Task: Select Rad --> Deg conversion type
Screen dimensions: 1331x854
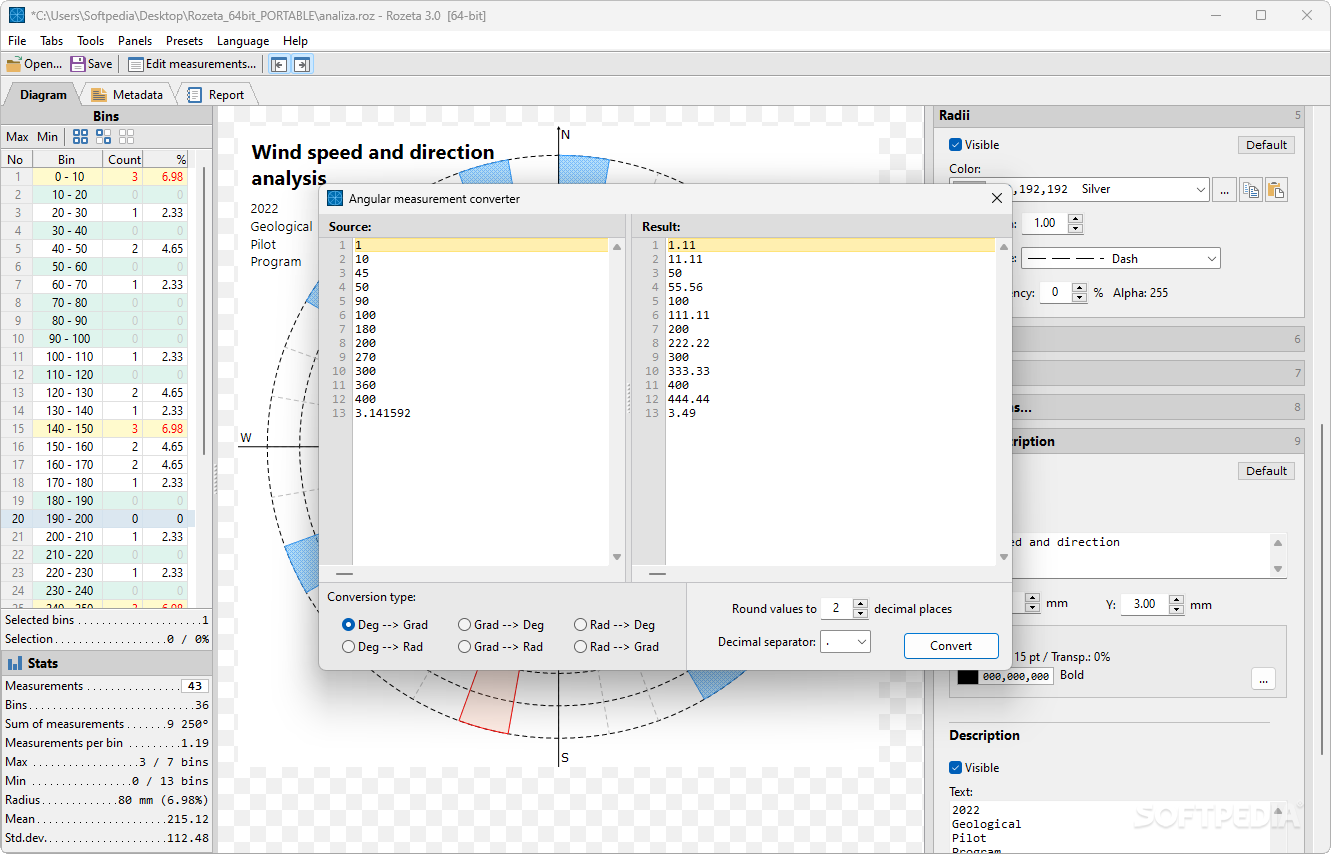Action: click(615, 625)
